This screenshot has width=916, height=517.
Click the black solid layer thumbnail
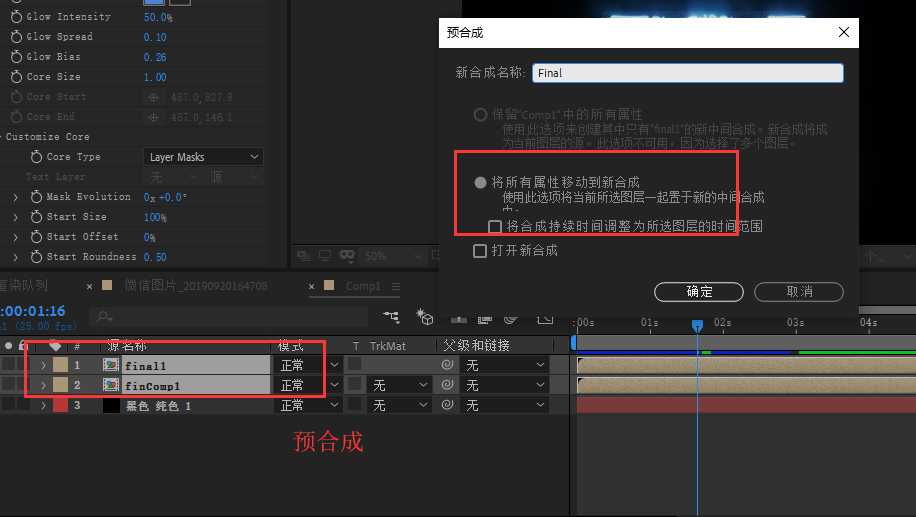tap(111, 405)
